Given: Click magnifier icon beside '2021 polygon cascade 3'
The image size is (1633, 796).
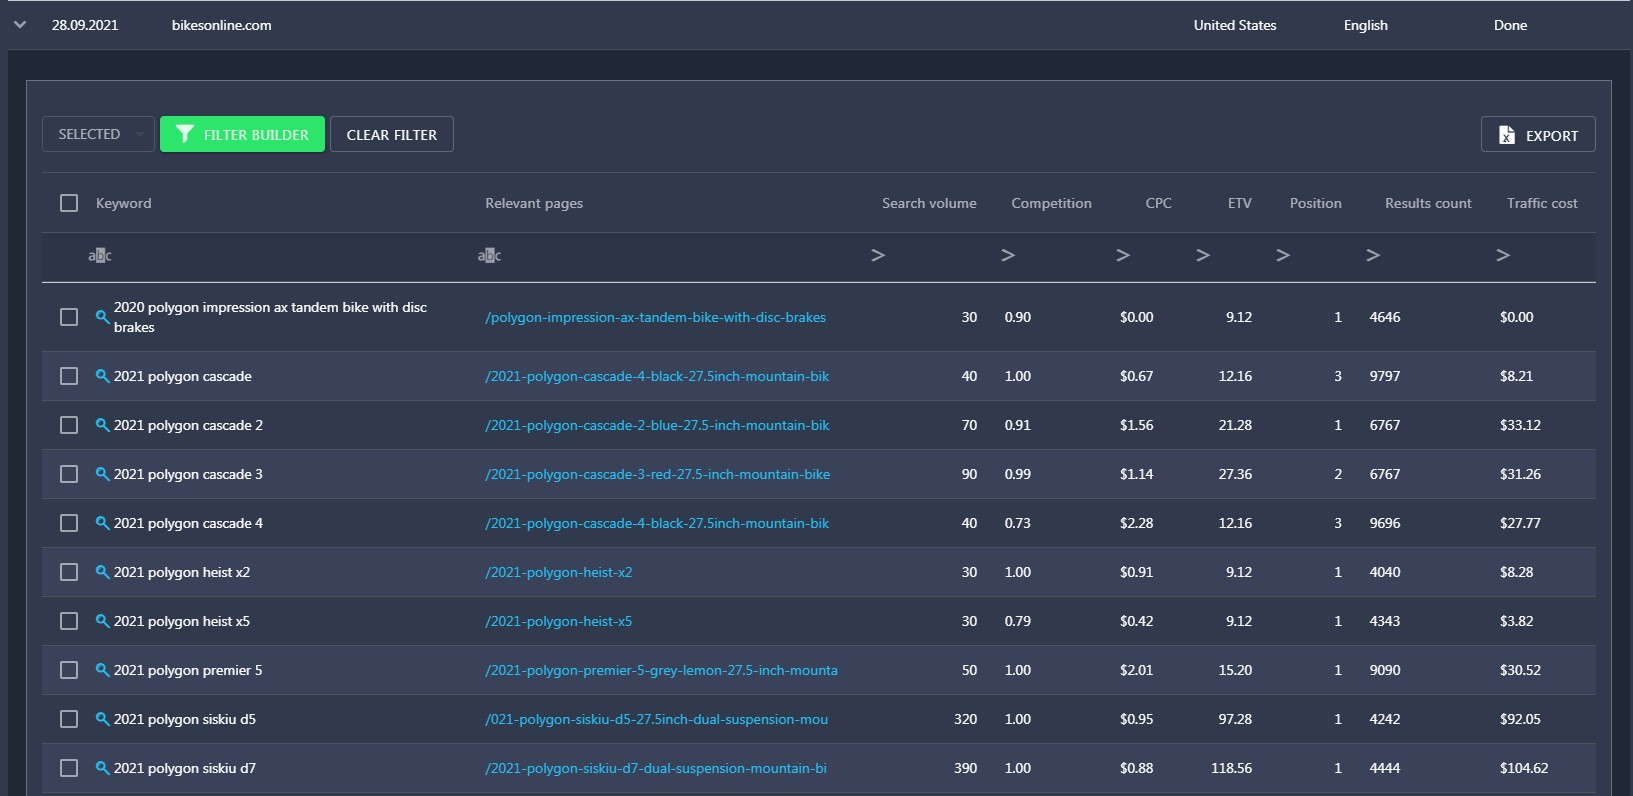Looking at the screenshot, I should 102,474.
